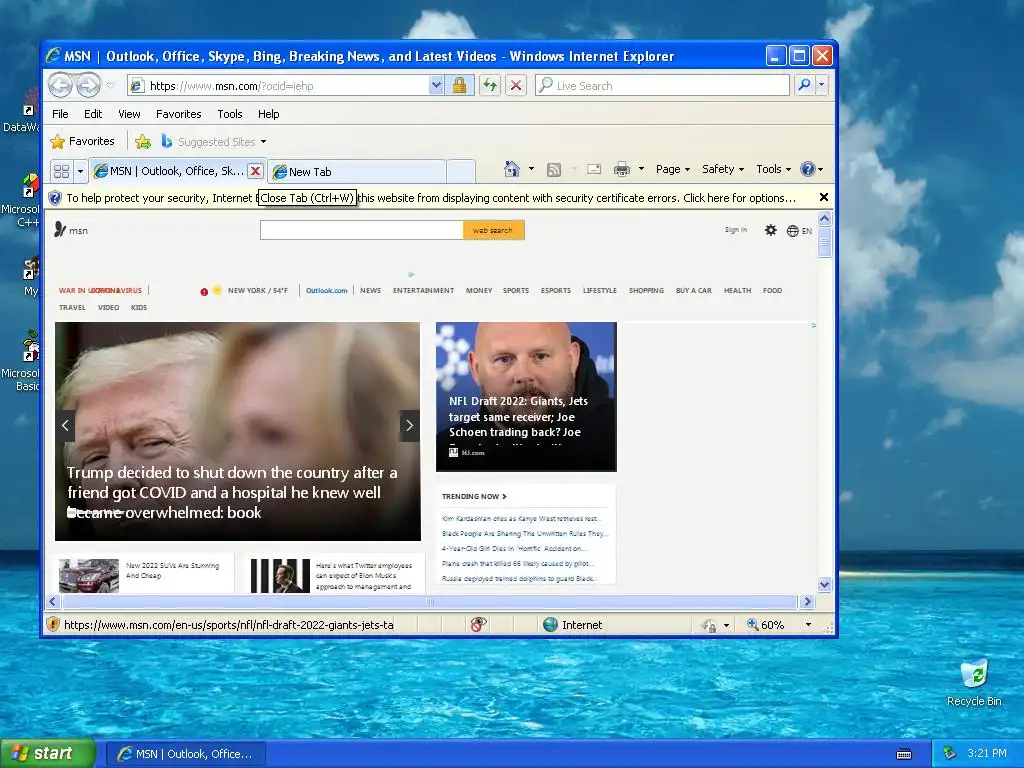This screenshot has width=1024, height=768.
Task: Open the Tools command bar dropdown
Action: pos(773,169)
